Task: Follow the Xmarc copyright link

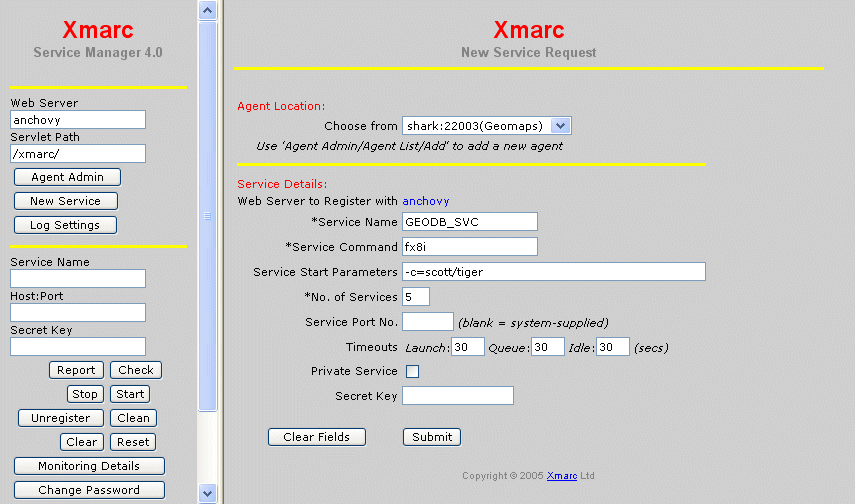Action: [x=562, y=476]
